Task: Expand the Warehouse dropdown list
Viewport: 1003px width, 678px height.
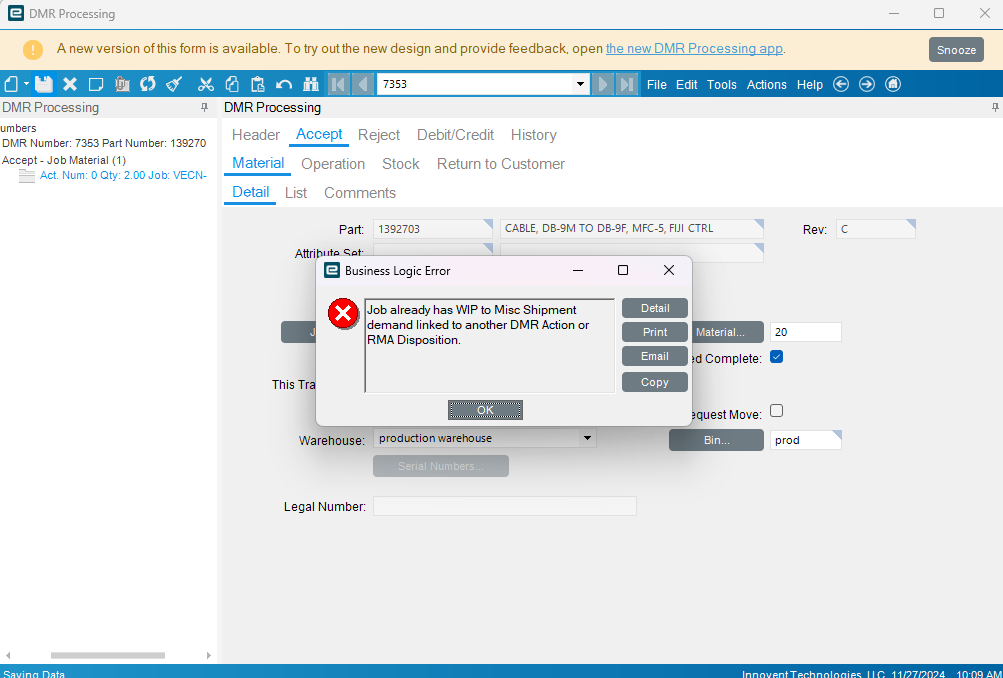Action: [x=587, y=439]
